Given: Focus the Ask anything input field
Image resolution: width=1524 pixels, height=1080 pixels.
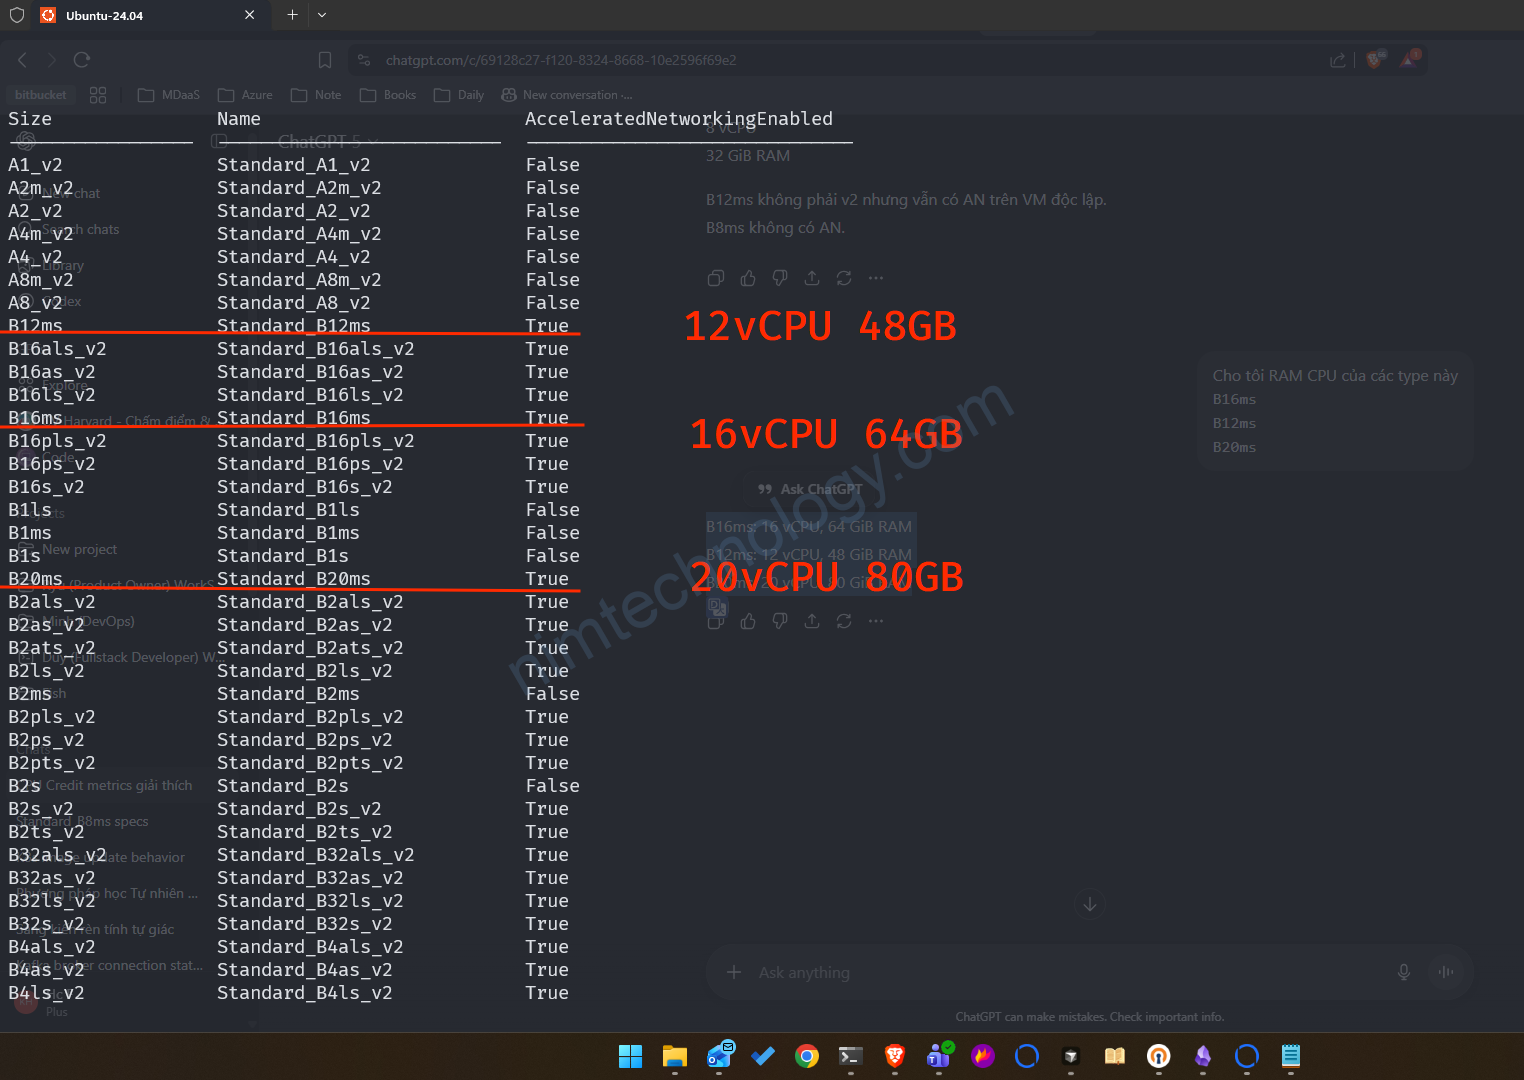Looking at the screenshot, I should (1060, 972).
